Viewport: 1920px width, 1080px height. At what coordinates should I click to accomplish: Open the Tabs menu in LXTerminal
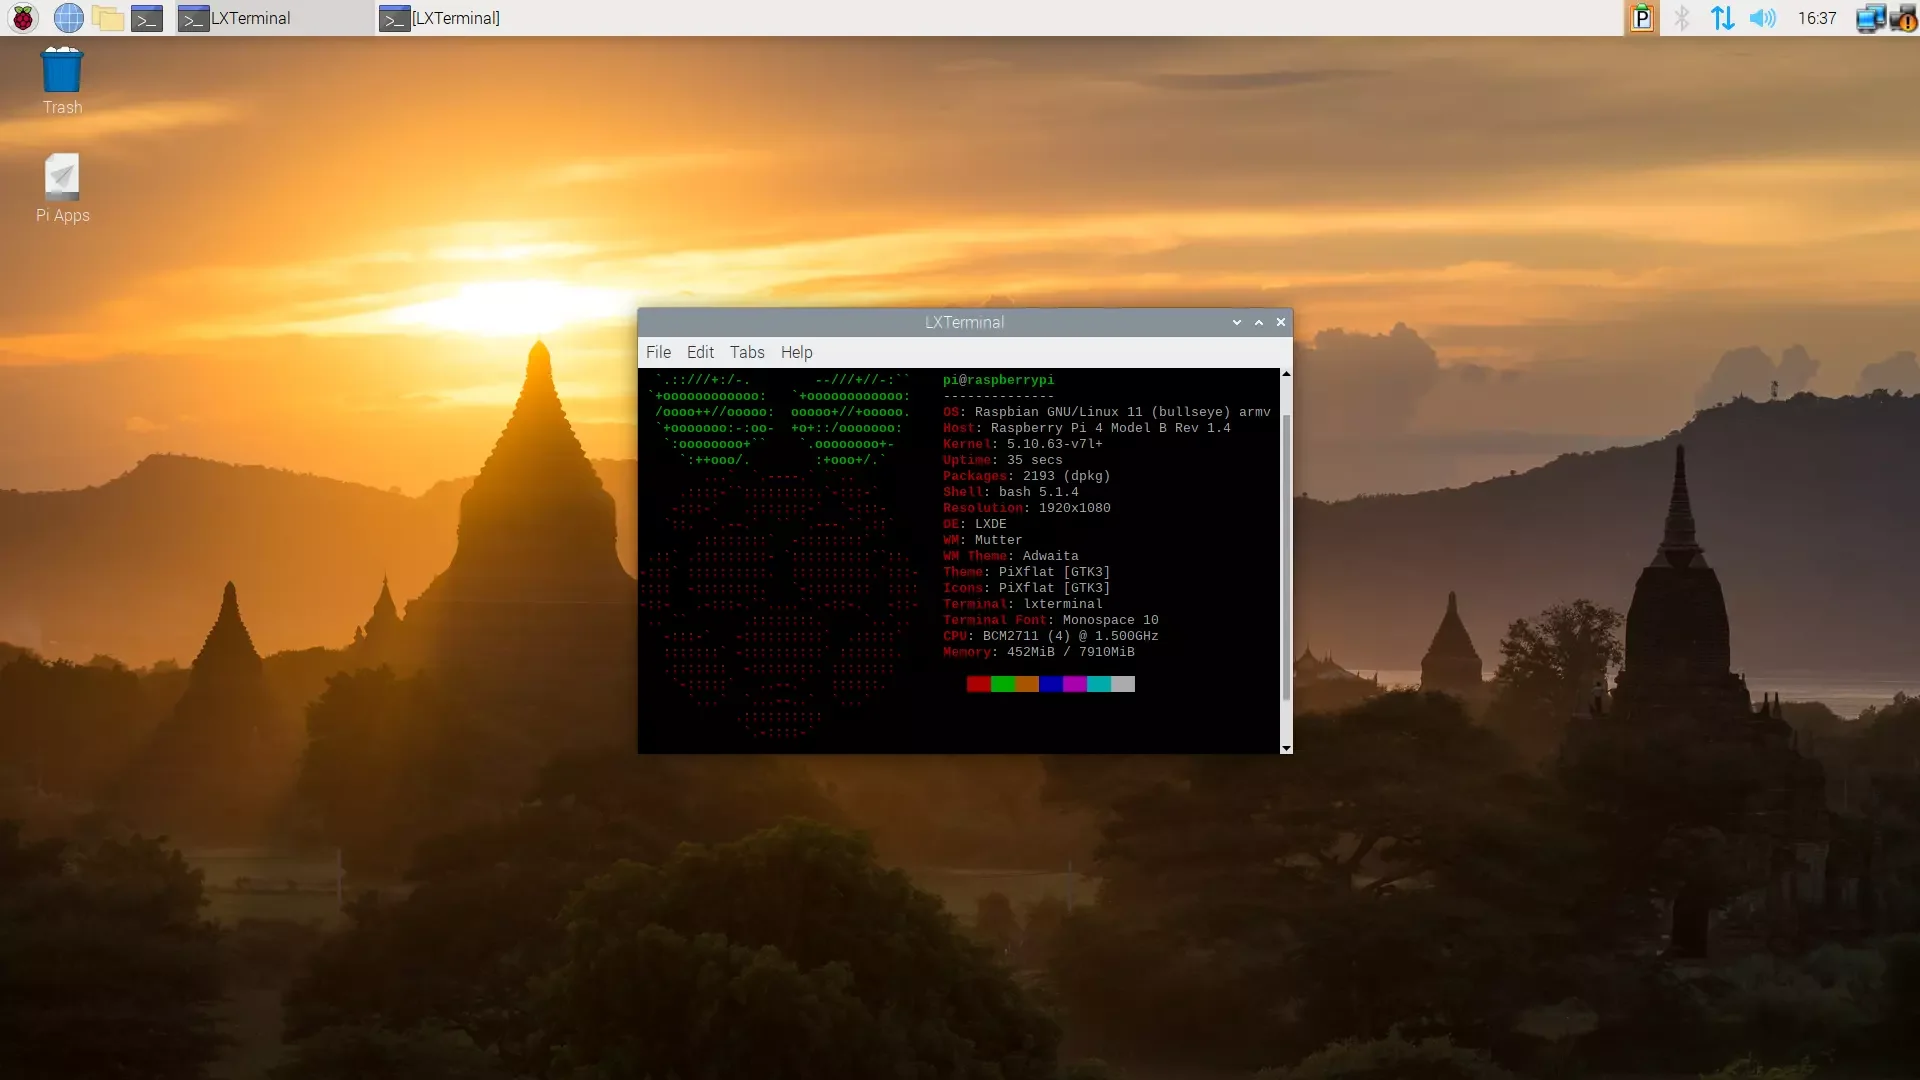click(x=747, y=352)
